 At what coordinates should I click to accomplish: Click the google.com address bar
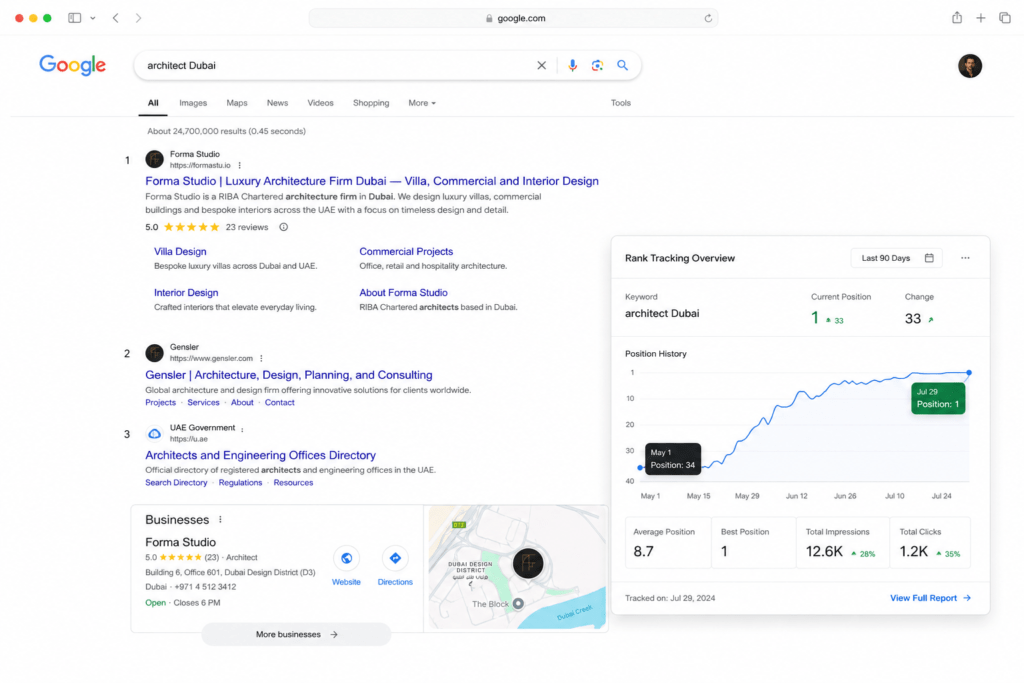point(513,18)
